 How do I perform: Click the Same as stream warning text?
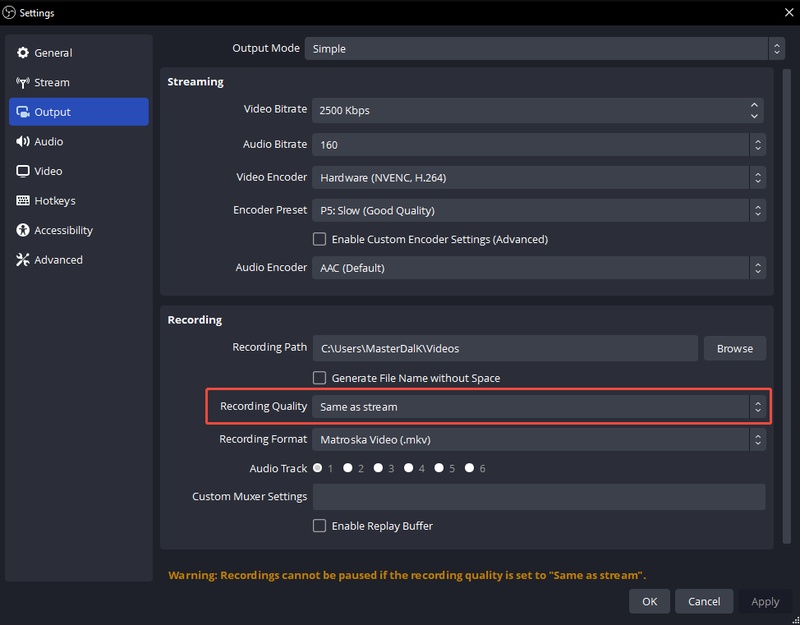coord(407,576)
